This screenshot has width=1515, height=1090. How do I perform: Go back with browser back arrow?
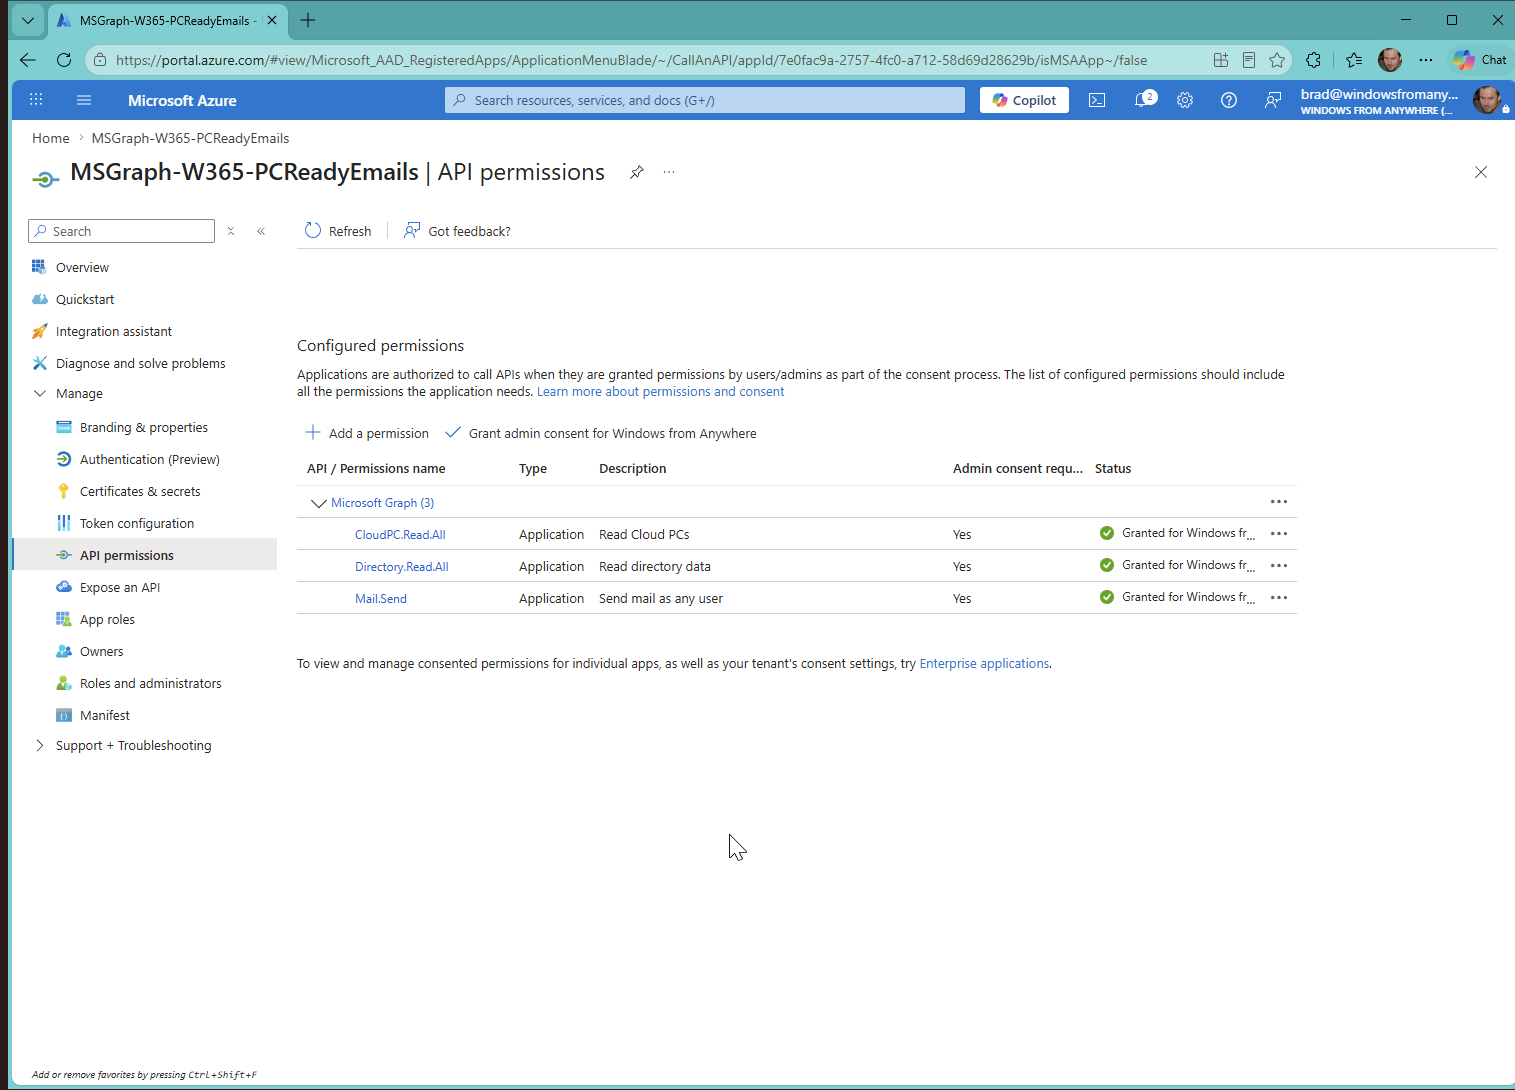pos(28,60)
